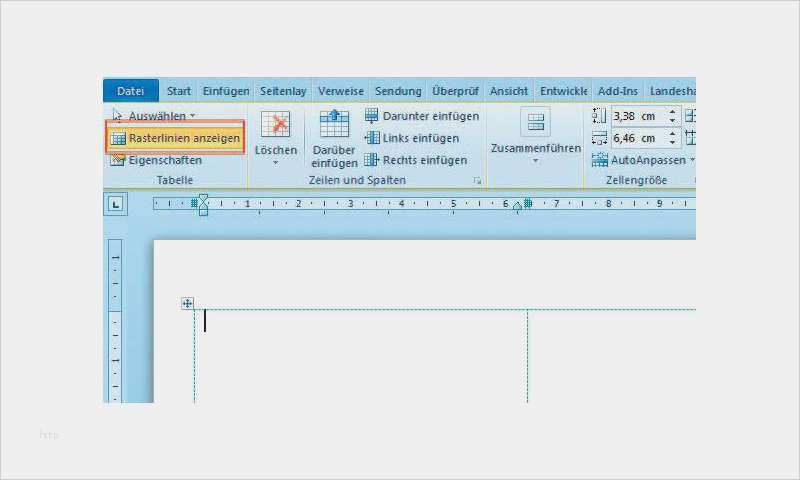Expand the Zusammenführen dropdown arrow

click(536, 161)
